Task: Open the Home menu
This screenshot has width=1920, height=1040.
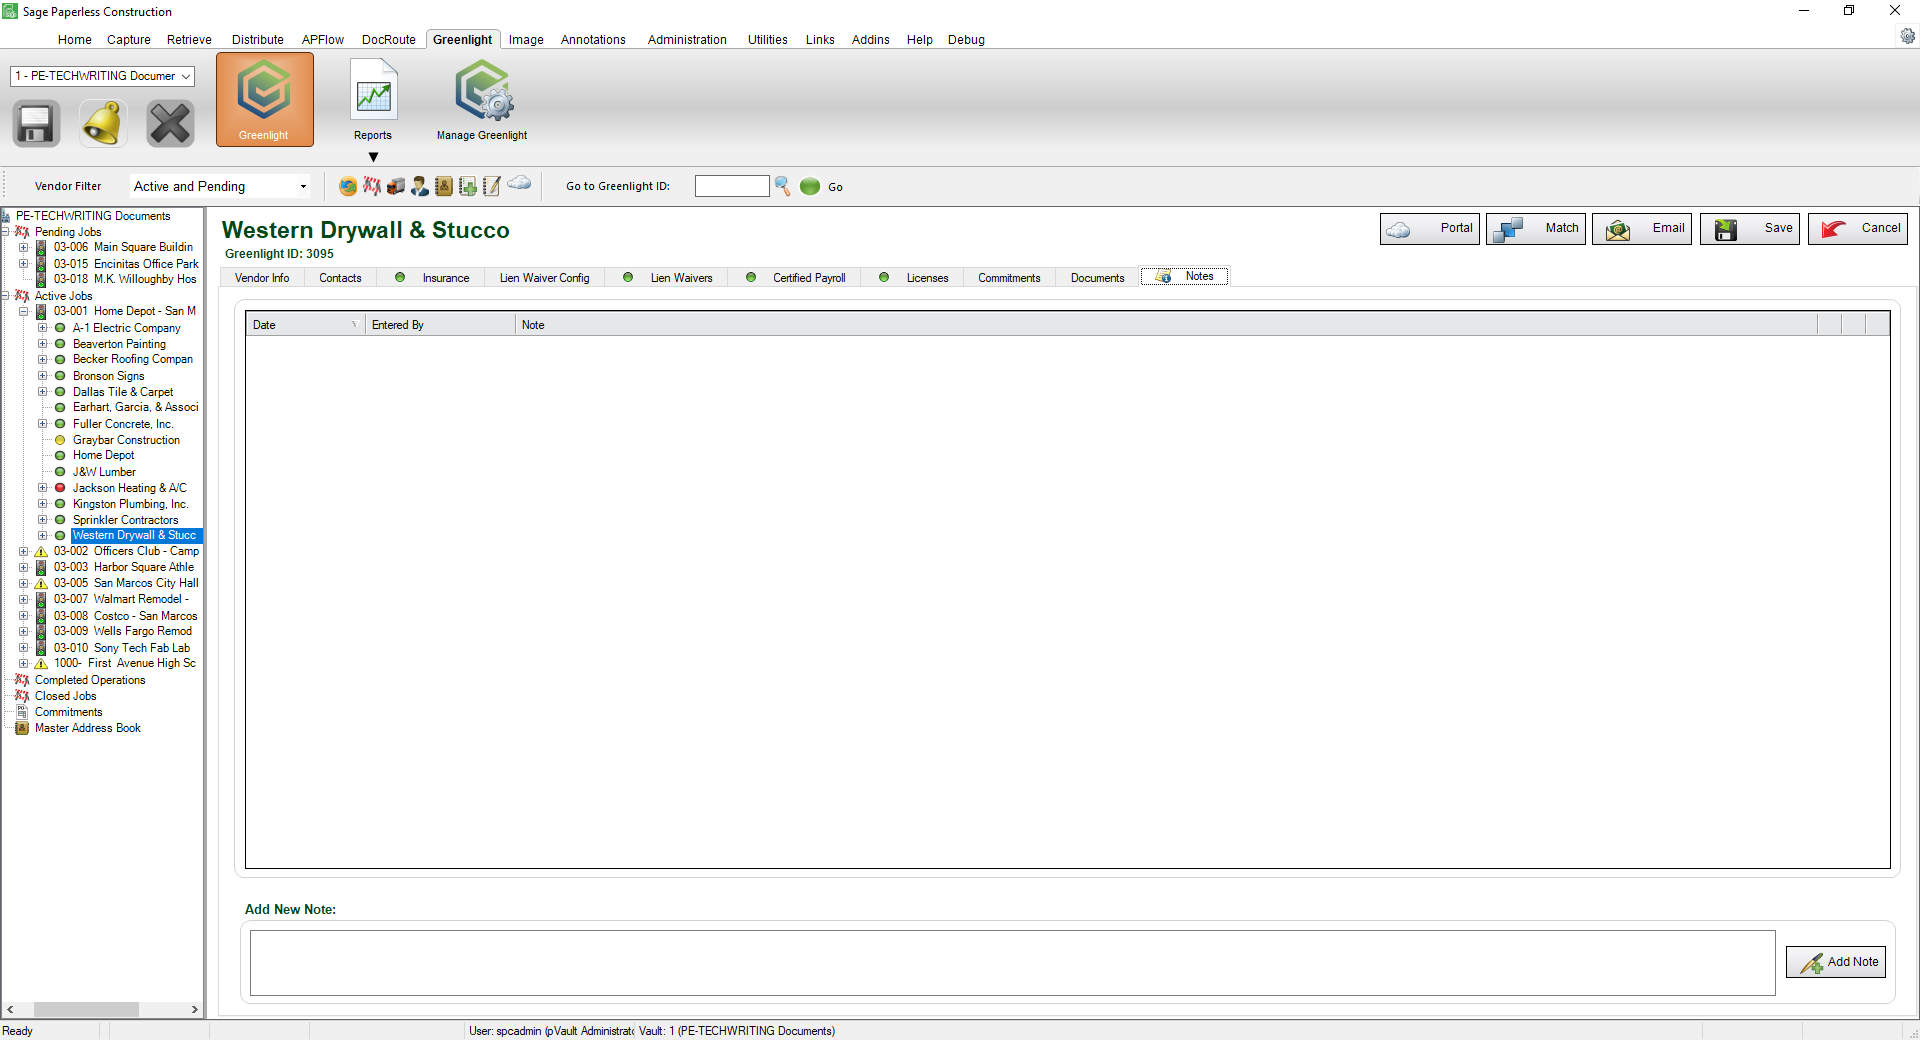Action: (75, 40)
